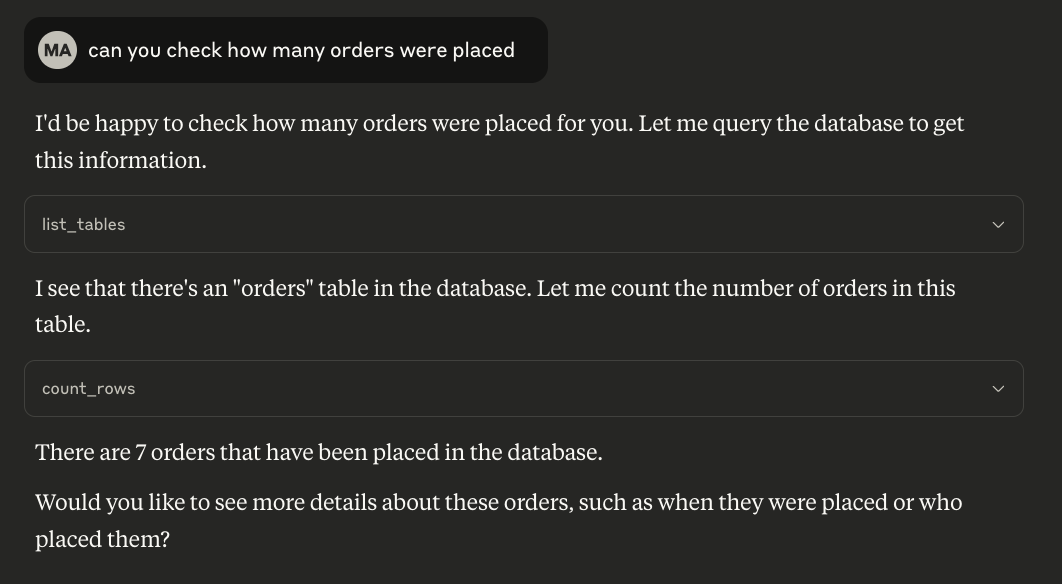Viewport: 1062px width, 584px height.
Task: Click the number 7 in the result
Action: tap(141, 452)
